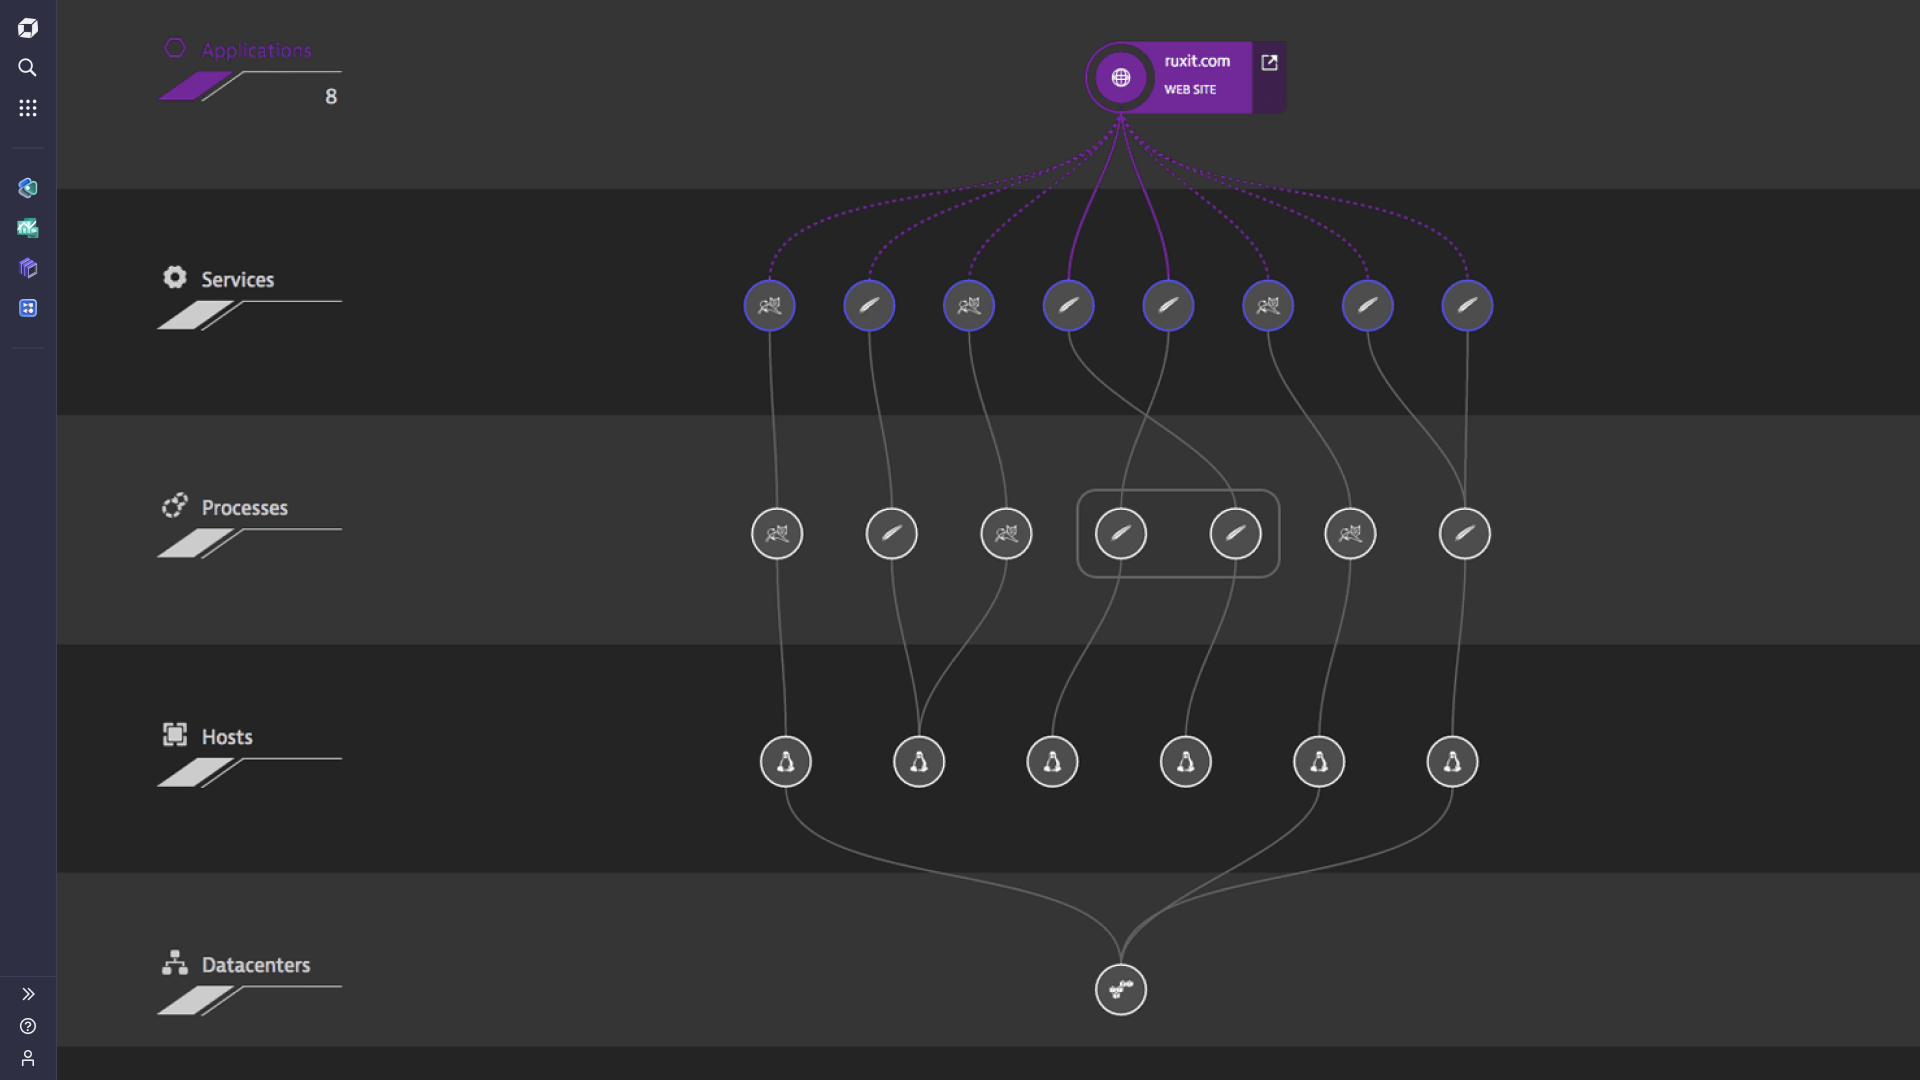
Task: Select the third Linux host node
Action: point(1052,762)
